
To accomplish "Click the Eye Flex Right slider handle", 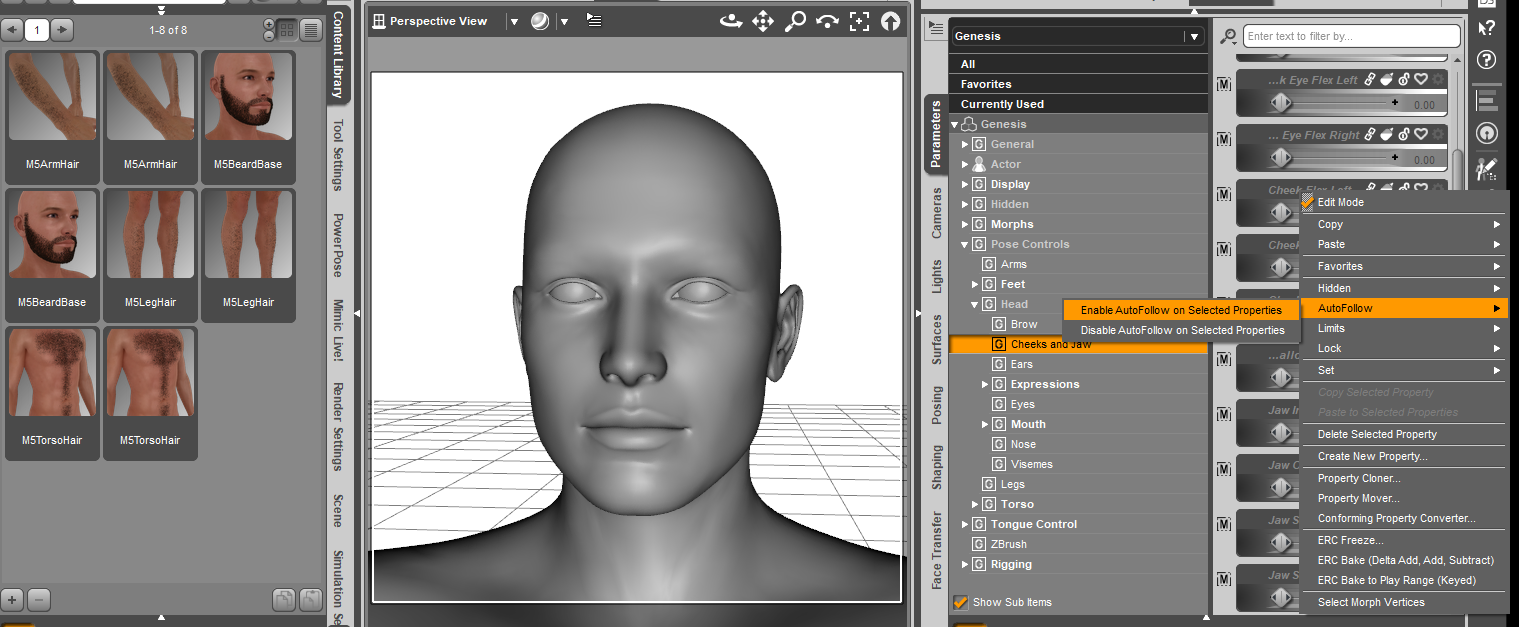I will [1281, 157].
